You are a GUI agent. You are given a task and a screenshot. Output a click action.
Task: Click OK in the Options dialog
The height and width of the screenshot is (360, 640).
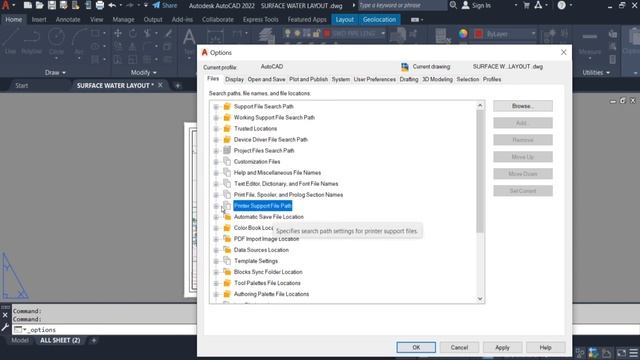(416, 347)
